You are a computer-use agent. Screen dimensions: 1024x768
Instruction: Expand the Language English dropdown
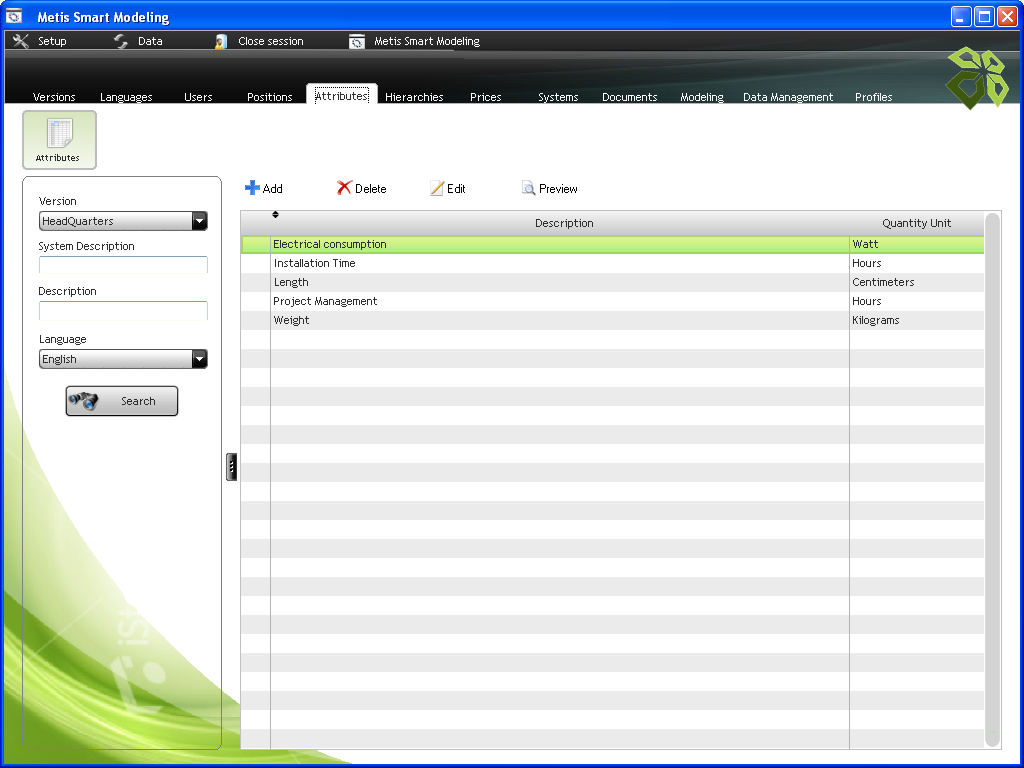click(199, 359)
